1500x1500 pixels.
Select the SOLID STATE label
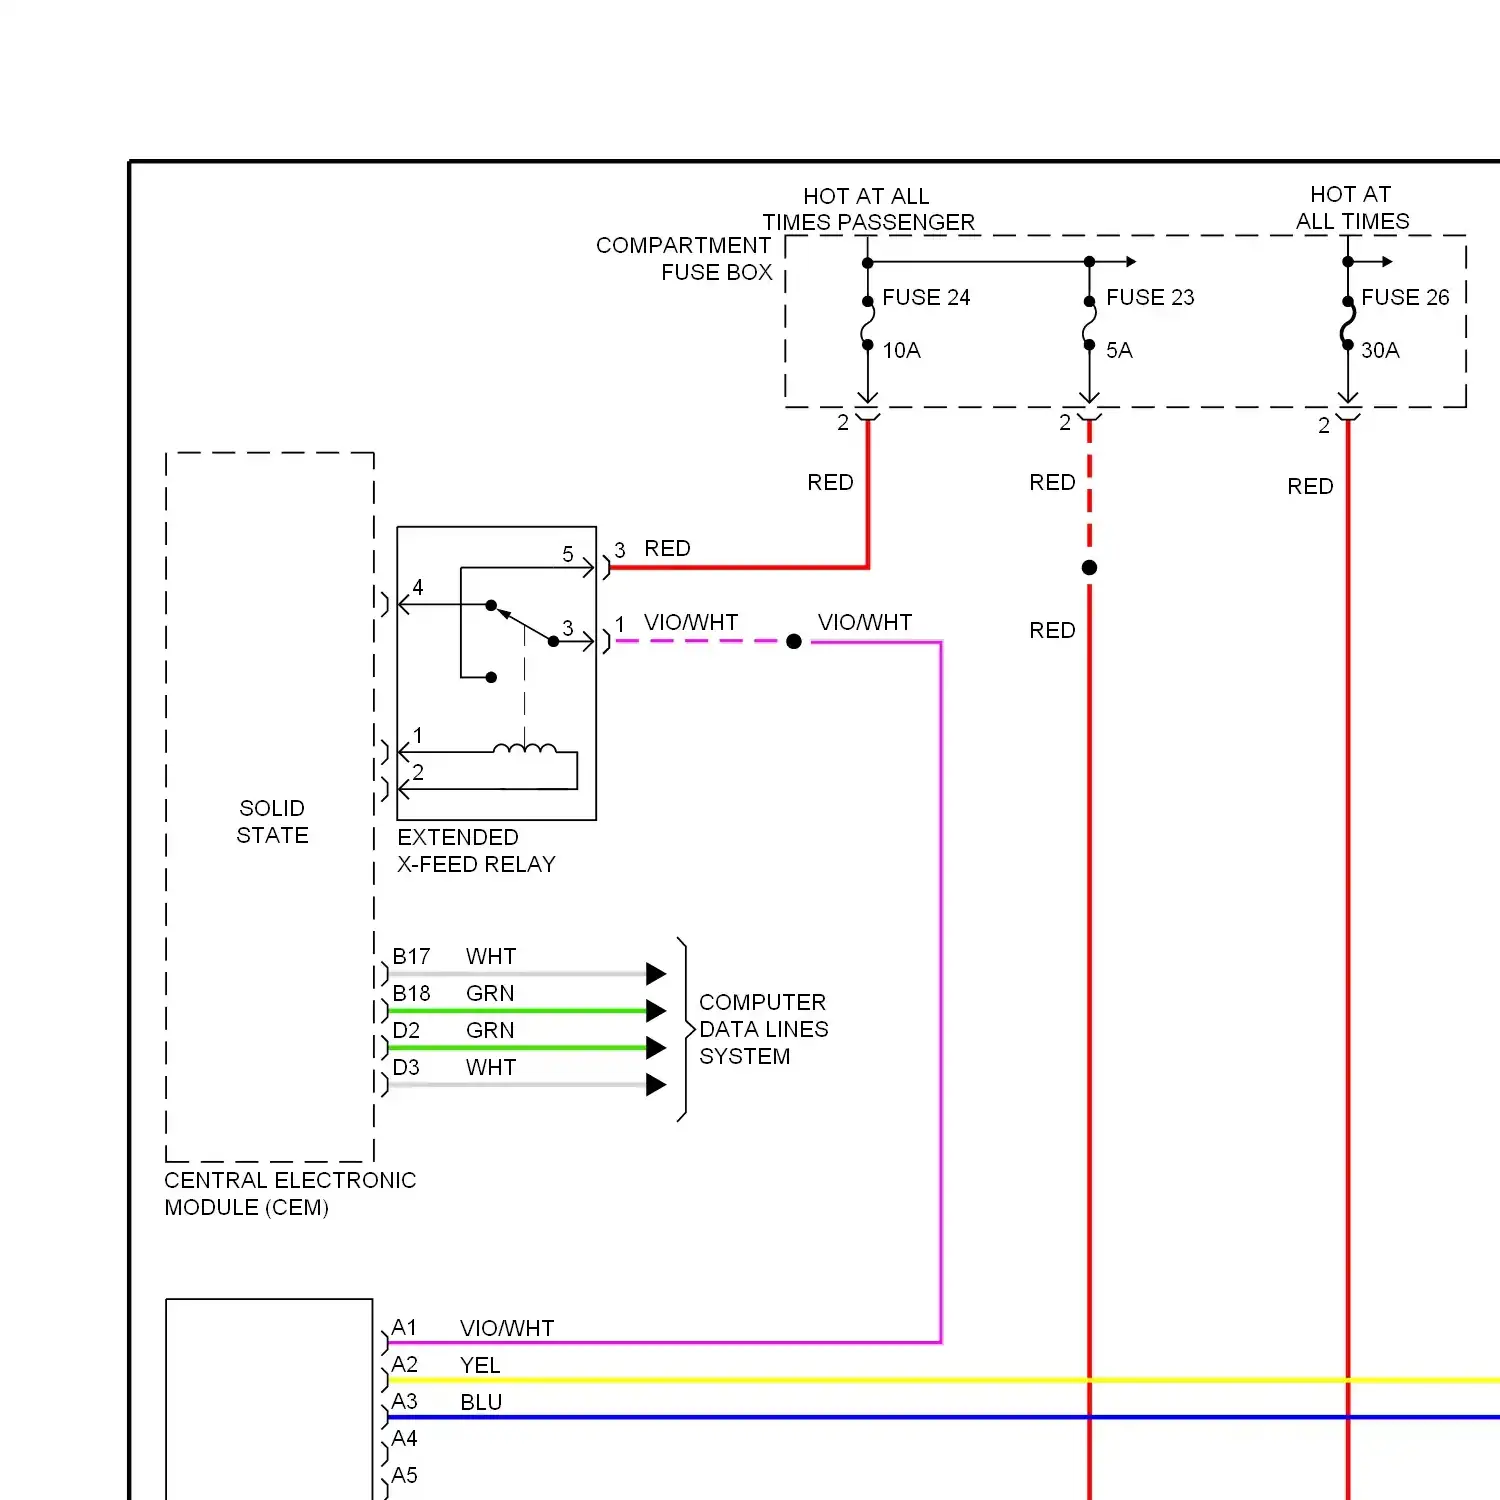[x=272, y=821]
